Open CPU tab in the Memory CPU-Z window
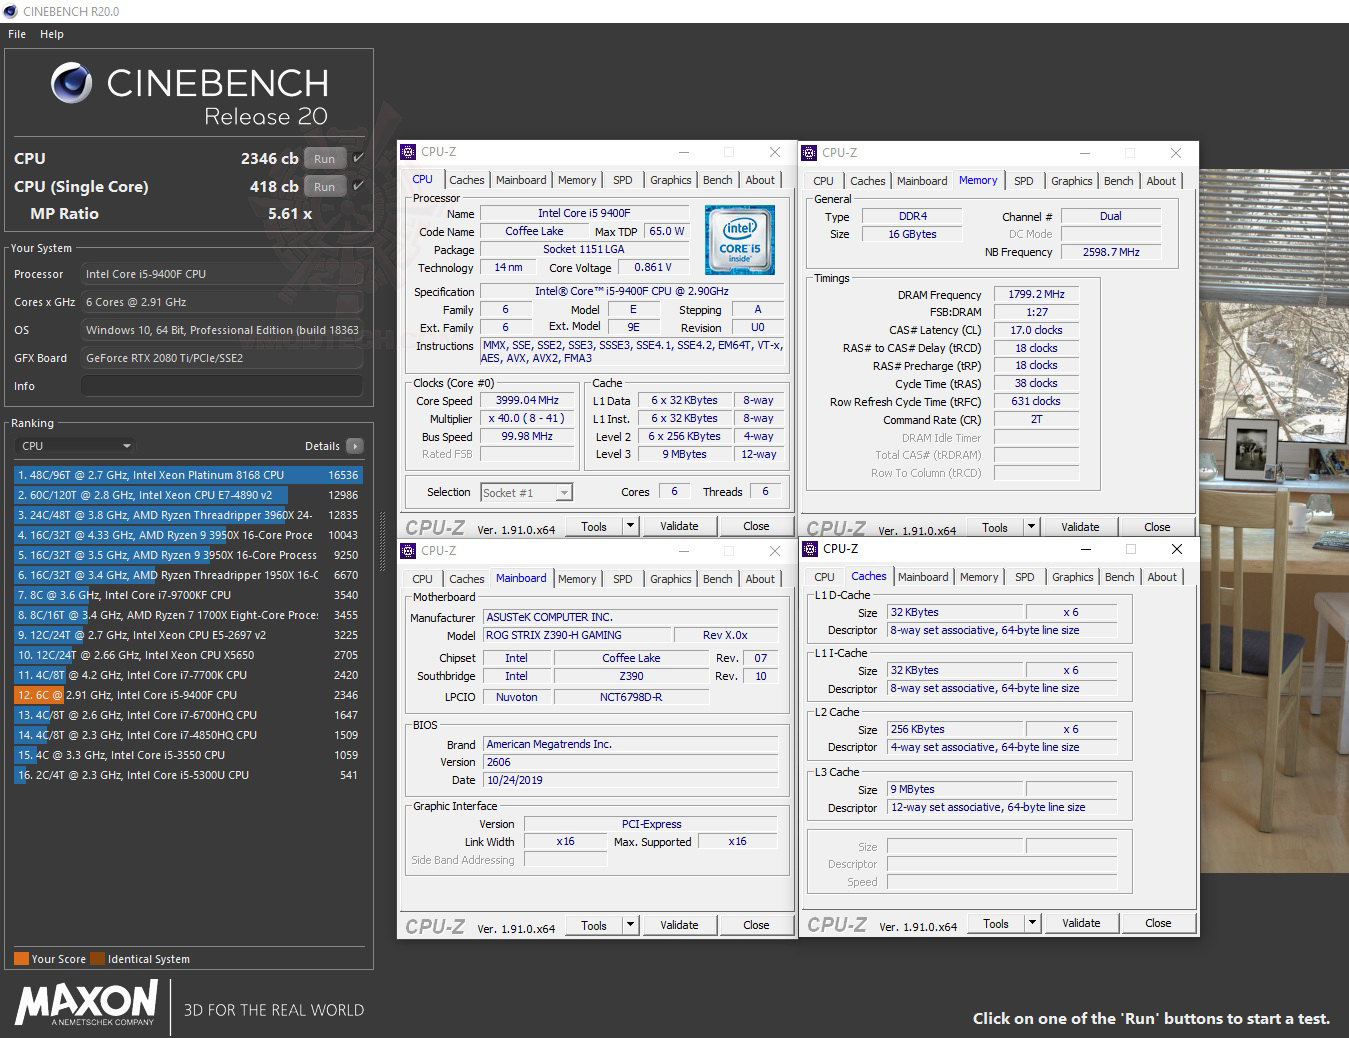 (x=823, y=181)
